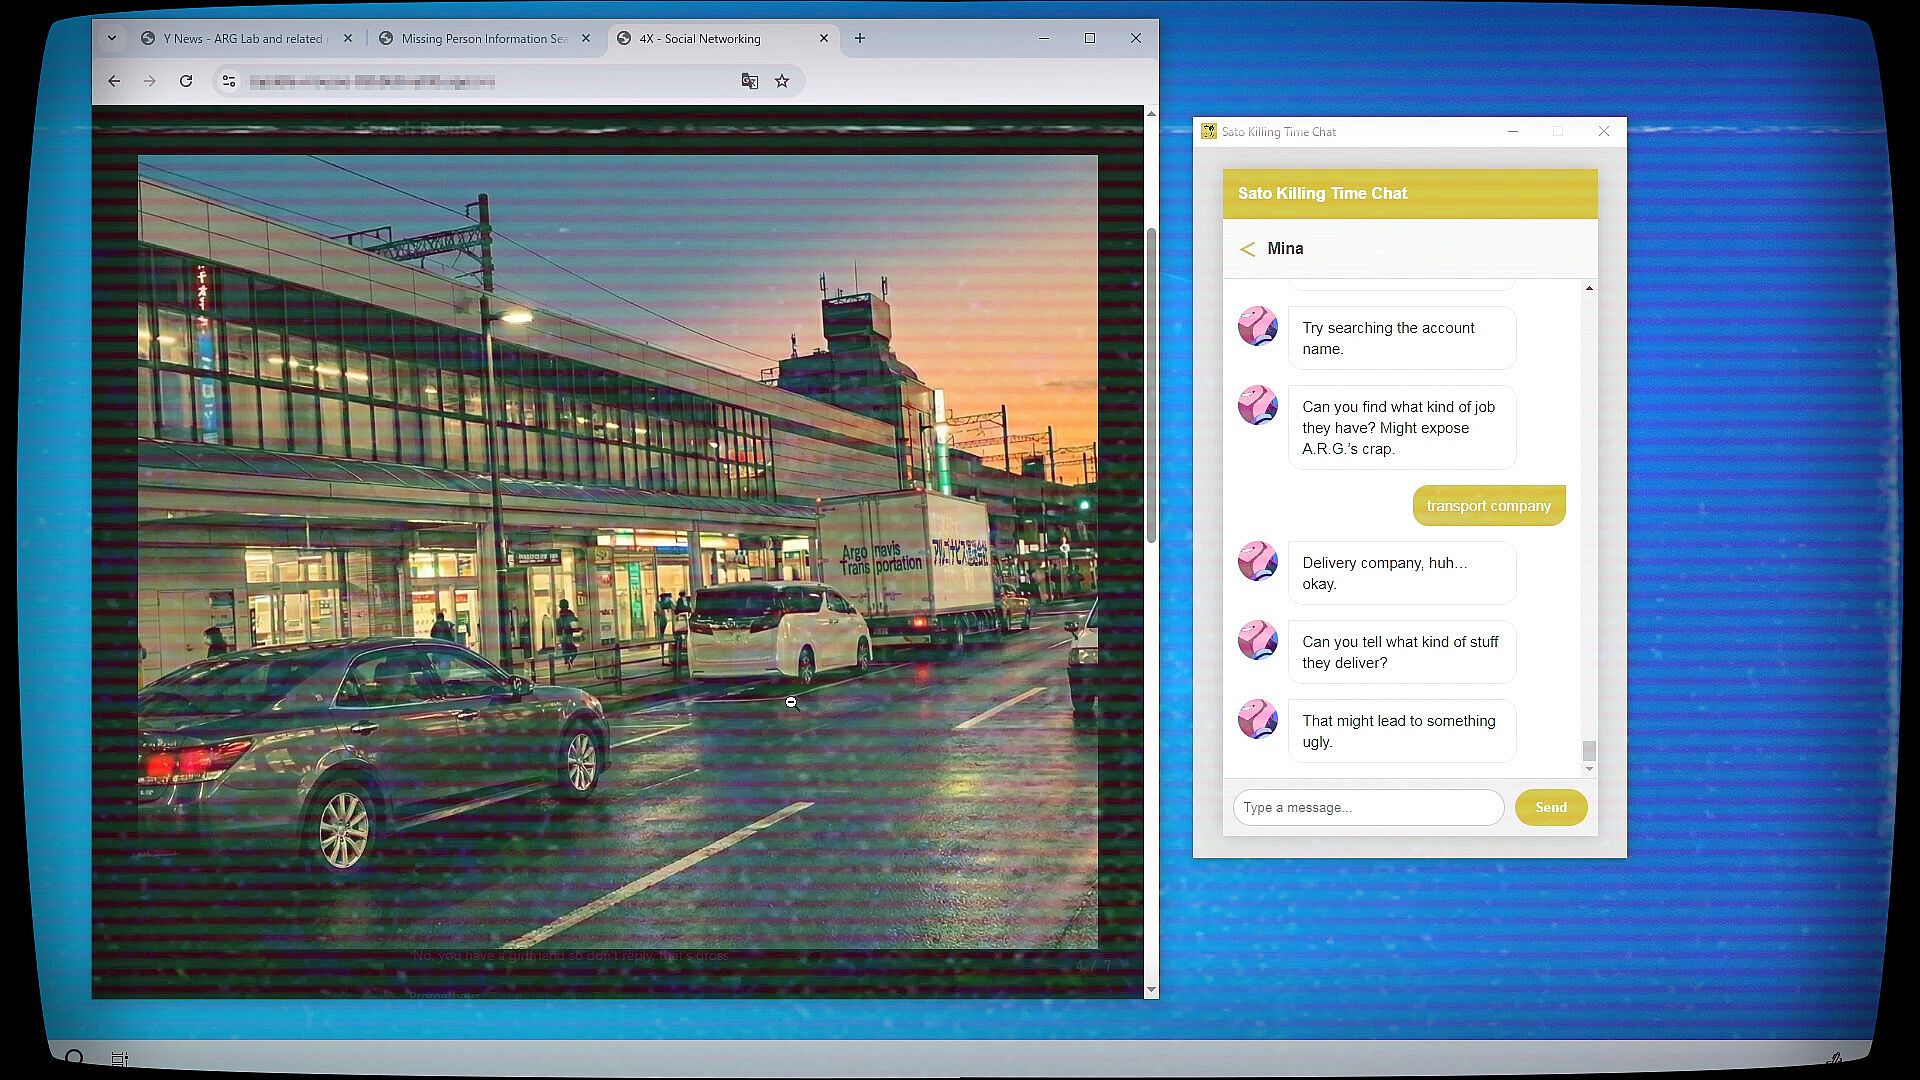Close the Y News tab
Screen dimensions: 1920x1080
[348, 38]
